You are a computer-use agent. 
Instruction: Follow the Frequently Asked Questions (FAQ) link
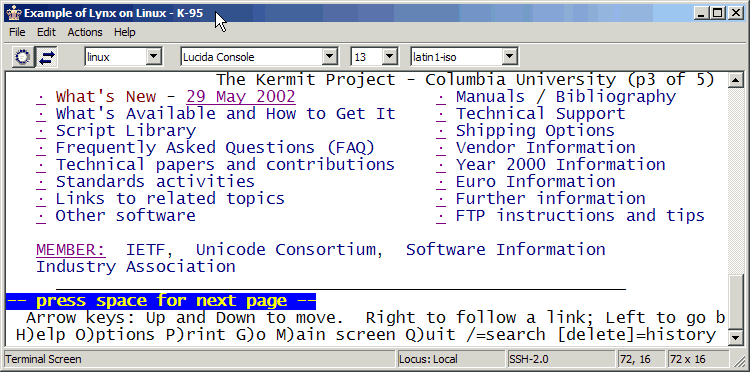click(x=215, y=148)
